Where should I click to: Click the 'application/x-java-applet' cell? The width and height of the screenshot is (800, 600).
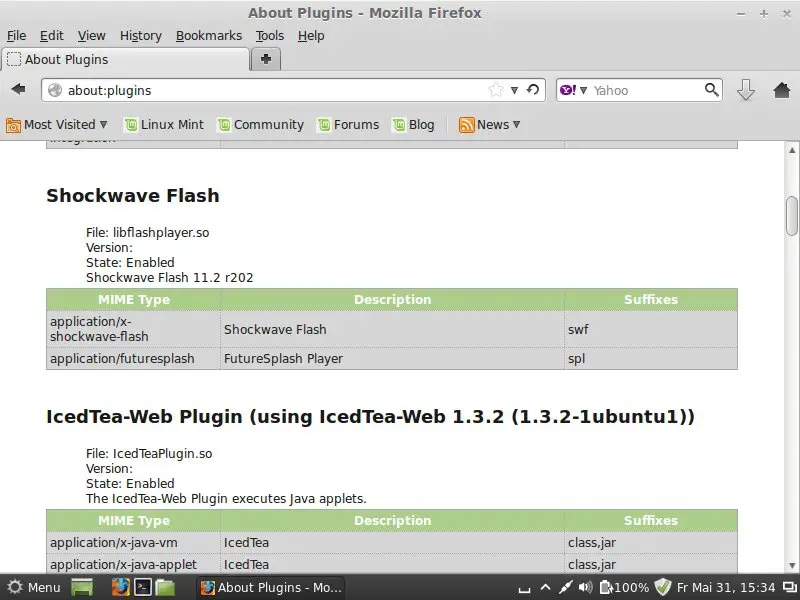[x=133, y=564]
